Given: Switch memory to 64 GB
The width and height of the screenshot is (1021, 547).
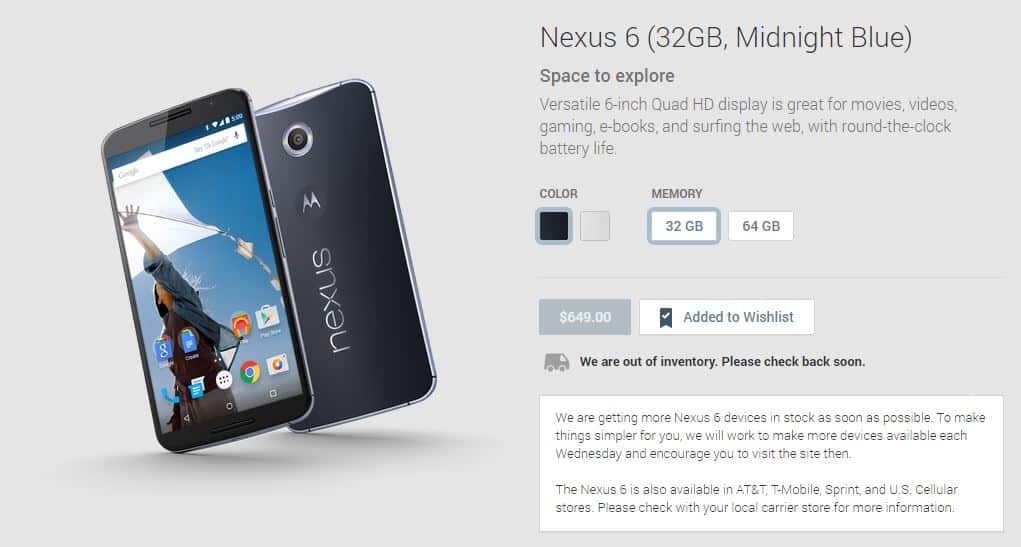Looking at the screenshot, I should coord(761,226).
